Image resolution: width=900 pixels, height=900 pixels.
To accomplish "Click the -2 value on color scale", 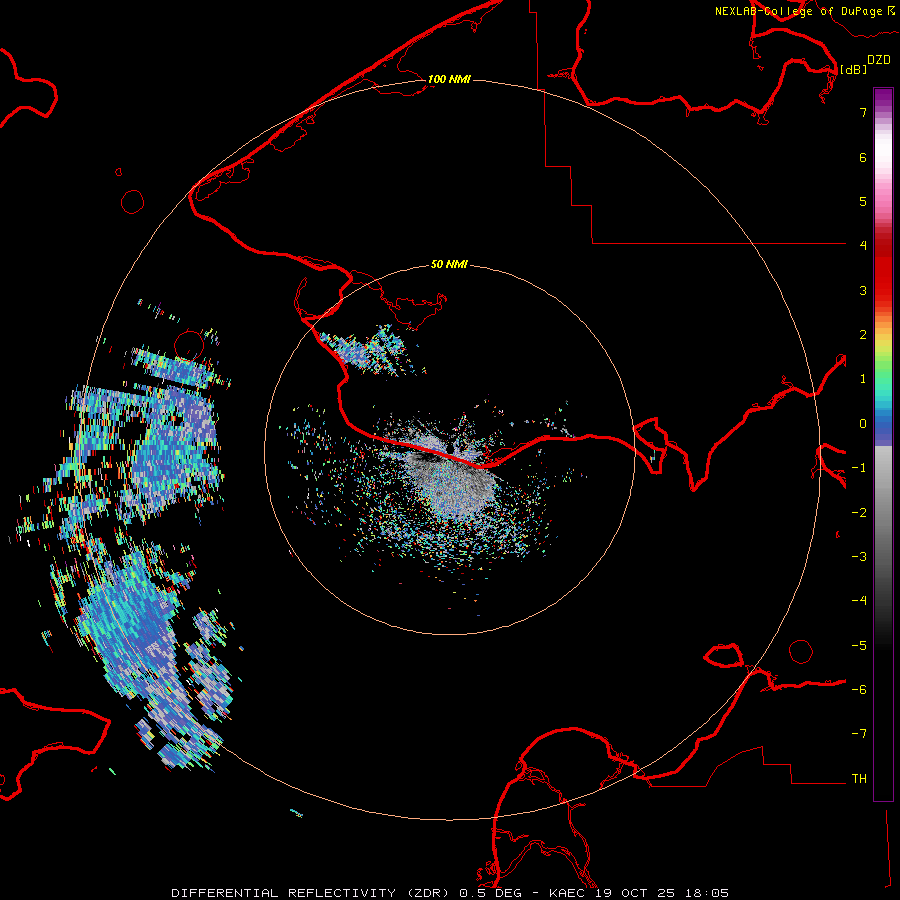I will (x=859, y=513).
